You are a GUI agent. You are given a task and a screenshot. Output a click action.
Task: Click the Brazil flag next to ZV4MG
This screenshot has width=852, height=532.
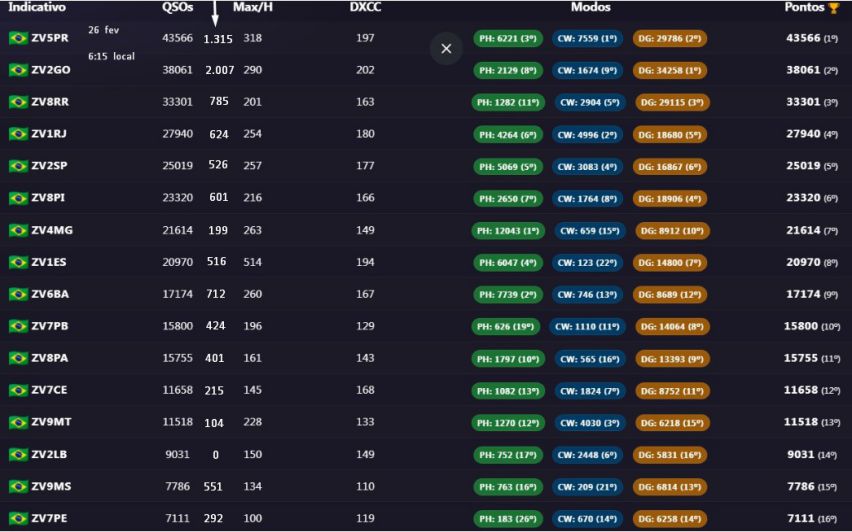[x=18, y=230]
